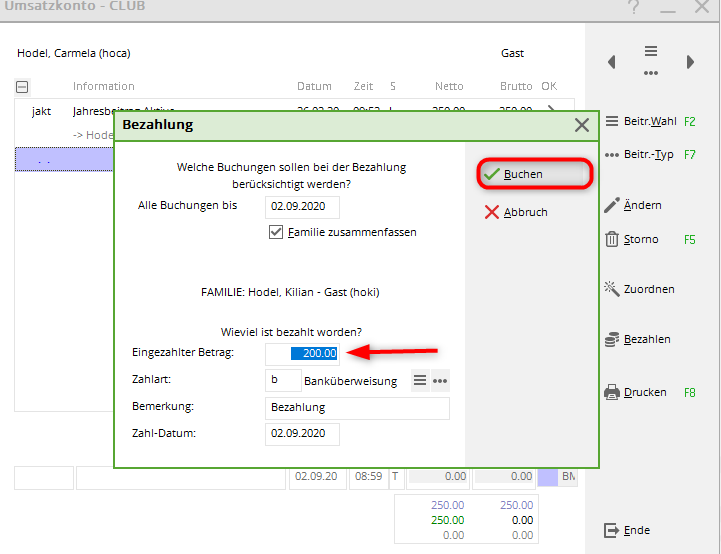Open Beitr.Wahl selection list

point(650,122)
